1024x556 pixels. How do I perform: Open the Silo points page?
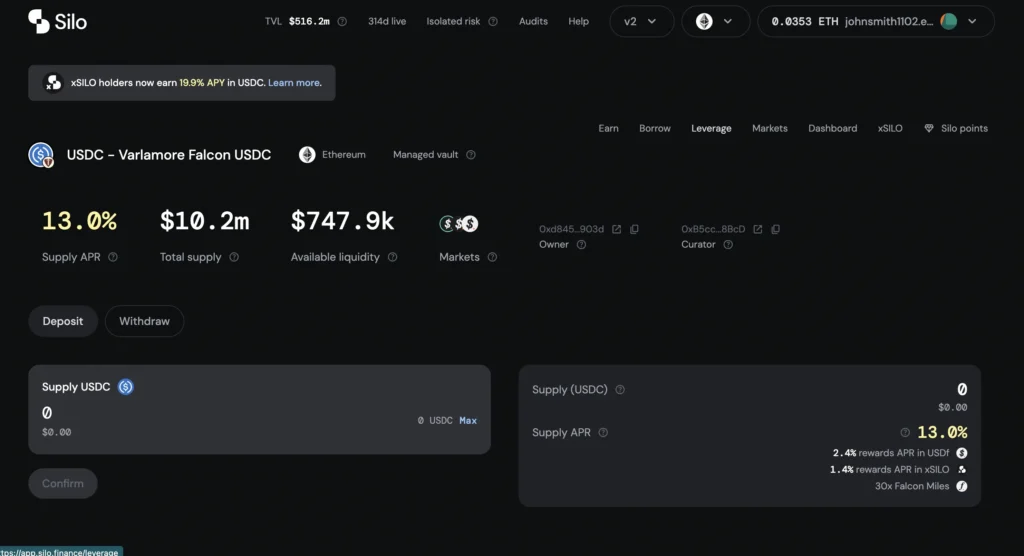pos(956,129)
